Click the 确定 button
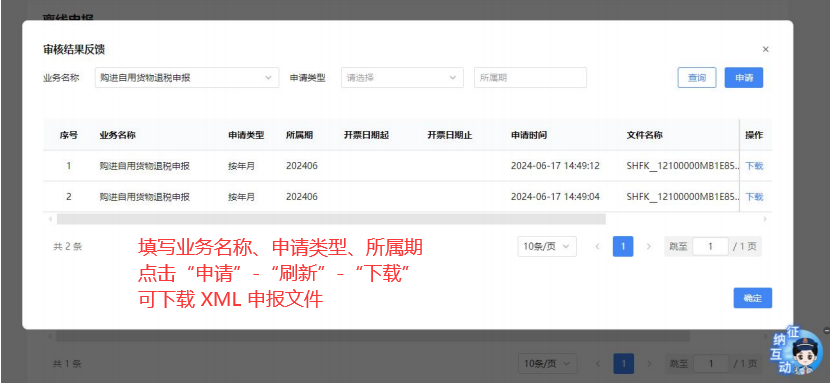This screenshot has height=385, width=830. tap(753, 298)
